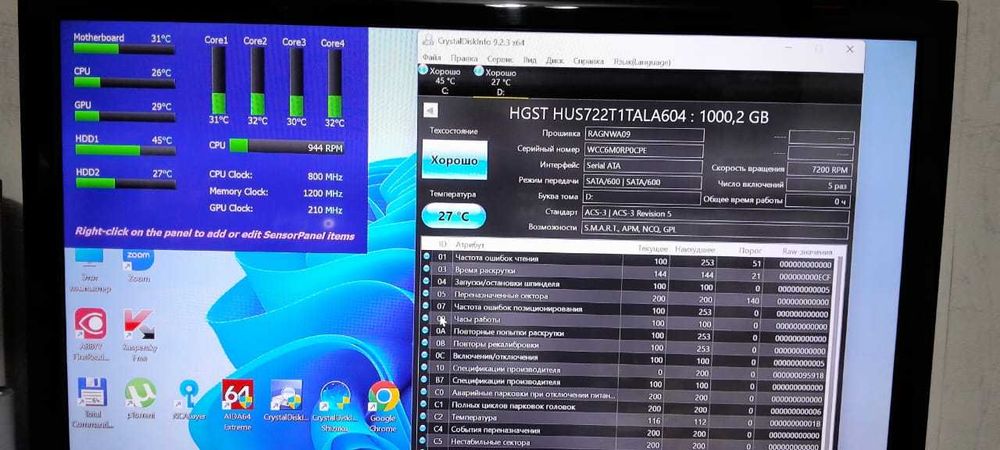Click the features field S.M.A.R.T., APM, NCQ, GPL
The width and height of the screenshot is (1000, 450).
[716, 229]
